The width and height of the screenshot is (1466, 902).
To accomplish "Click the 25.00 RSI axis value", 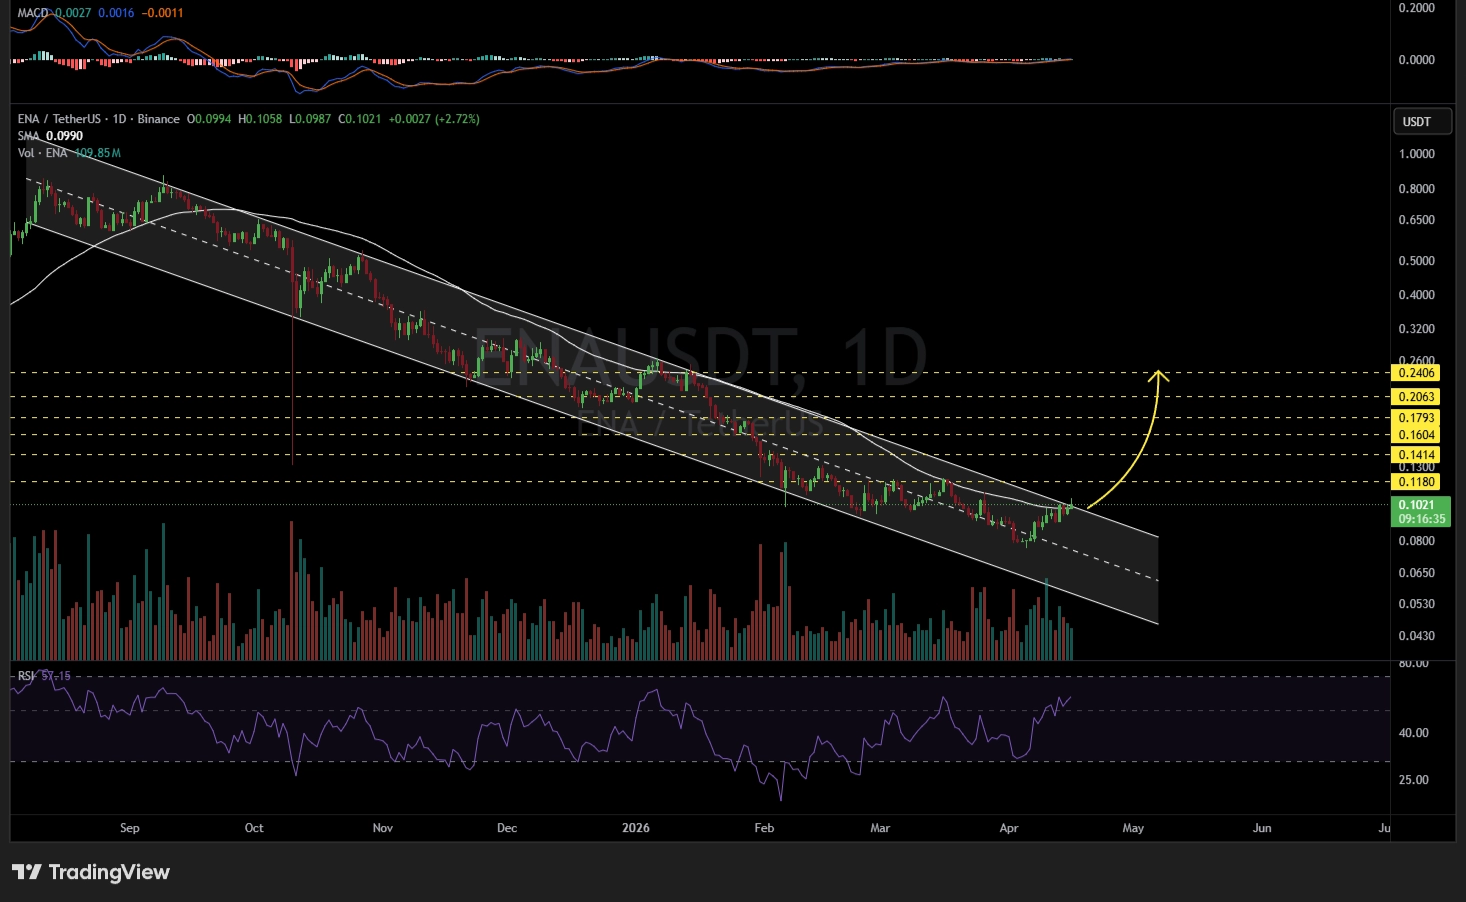I will click(1413, 780).
